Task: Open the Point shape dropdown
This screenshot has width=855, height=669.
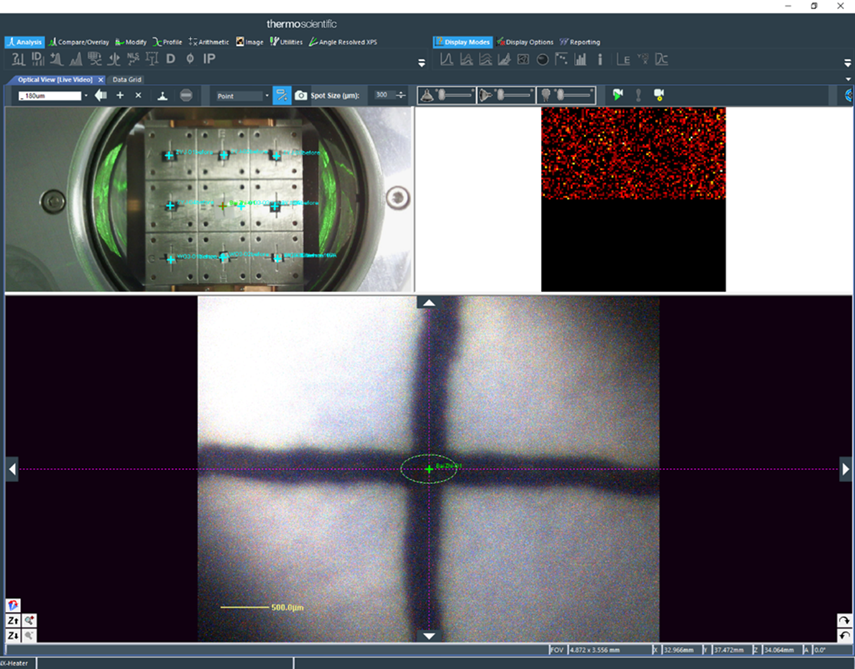Action: click(241, 96)
